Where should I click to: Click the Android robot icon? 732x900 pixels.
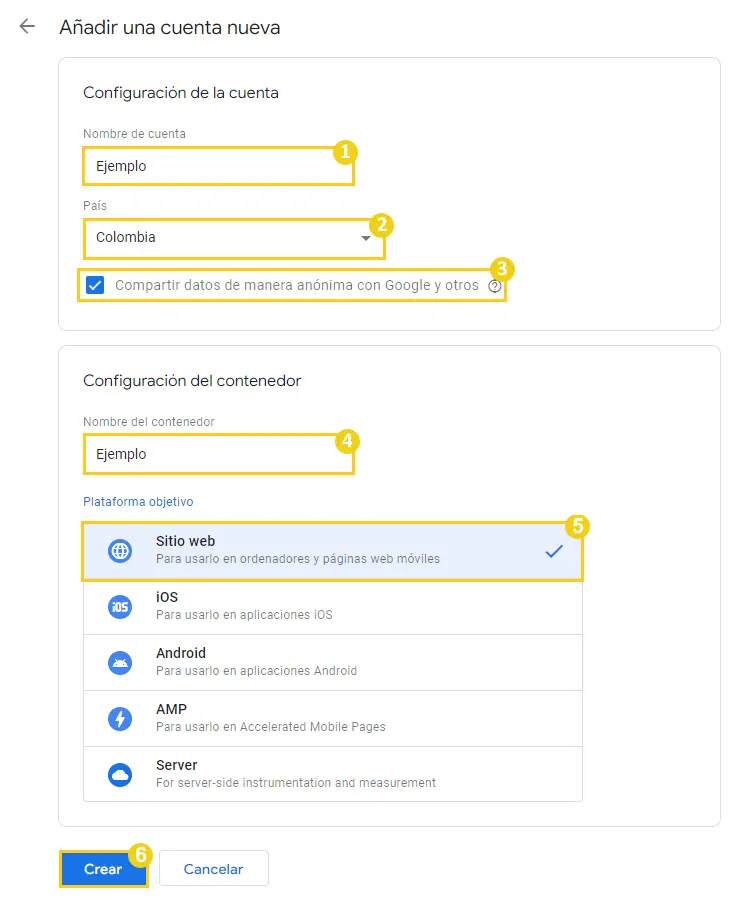(x=120, y=663)
